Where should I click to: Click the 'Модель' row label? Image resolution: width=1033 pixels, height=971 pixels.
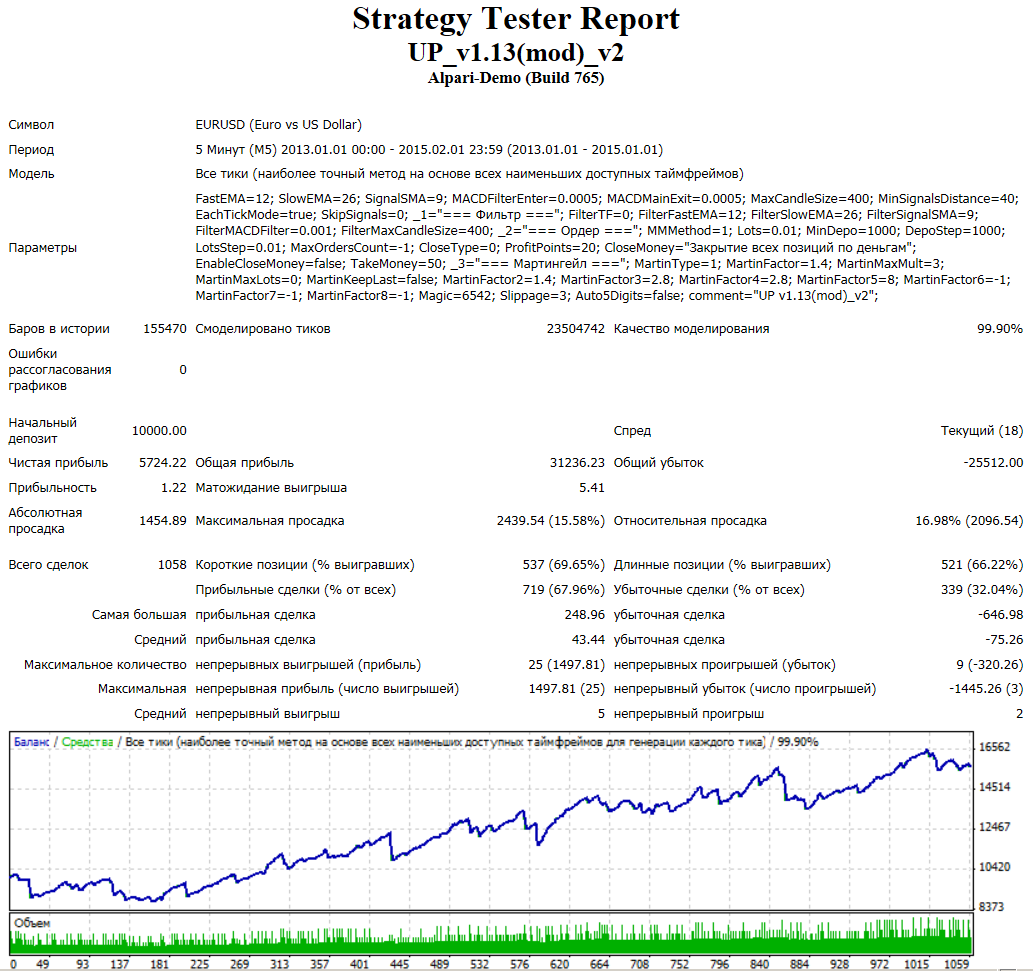(31, 174)
